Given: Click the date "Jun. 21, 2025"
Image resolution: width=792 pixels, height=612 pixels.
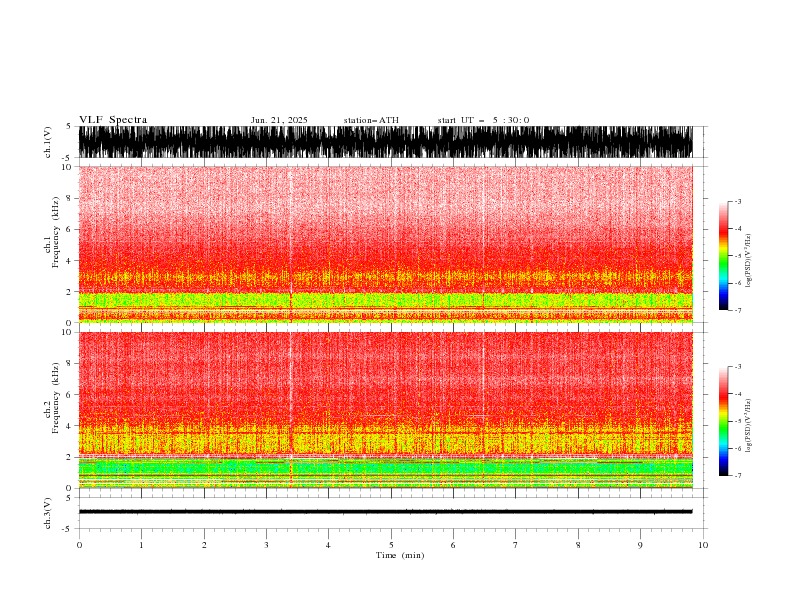Looking at the screenshot, I should [x=279, y=120].
